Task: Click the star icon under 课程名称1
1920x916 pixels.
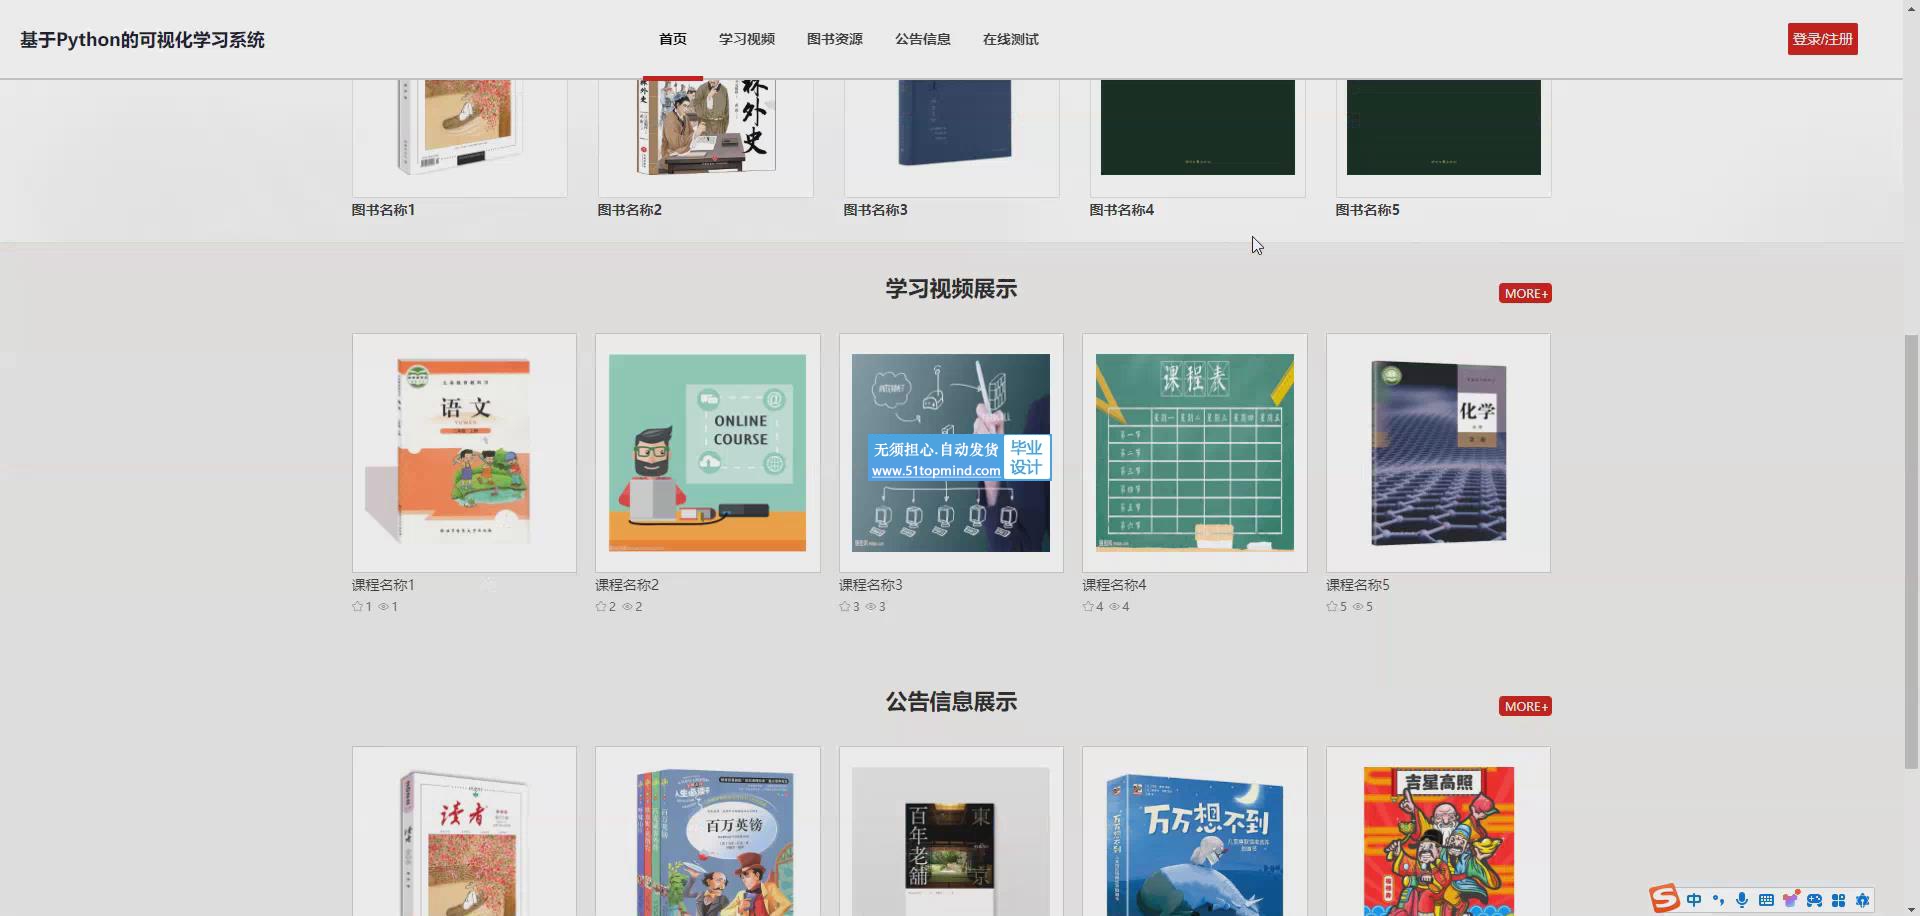Action: tap(357, 607)
